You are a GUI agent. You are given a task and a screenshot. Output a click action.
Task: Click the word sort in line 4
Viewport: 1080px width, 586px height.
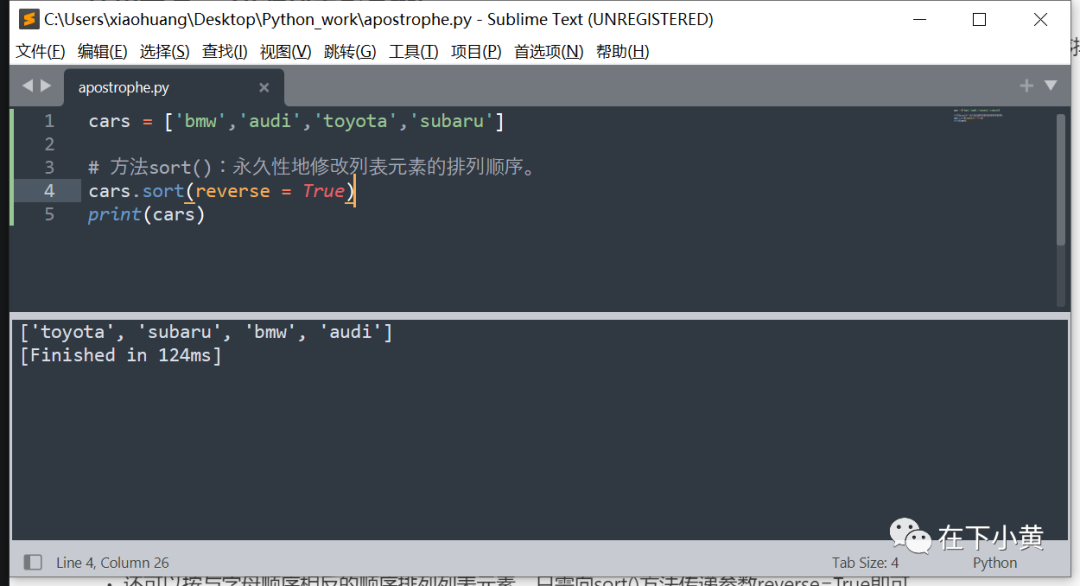click(163, 191)
